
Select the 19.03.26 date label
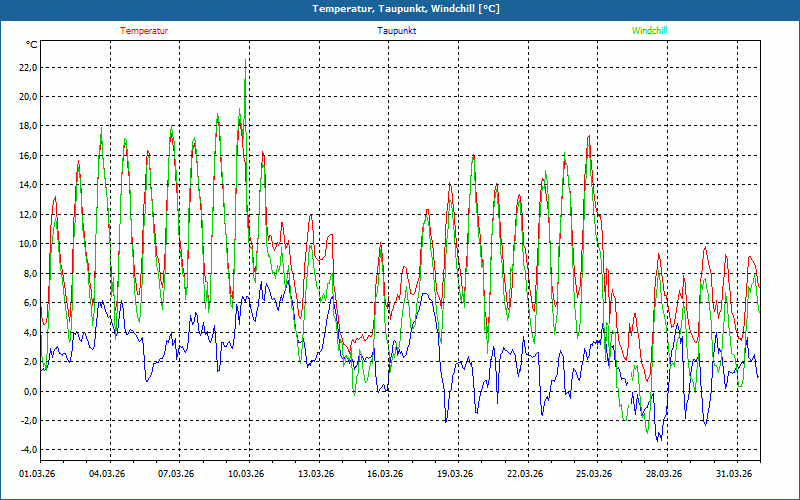454,474
